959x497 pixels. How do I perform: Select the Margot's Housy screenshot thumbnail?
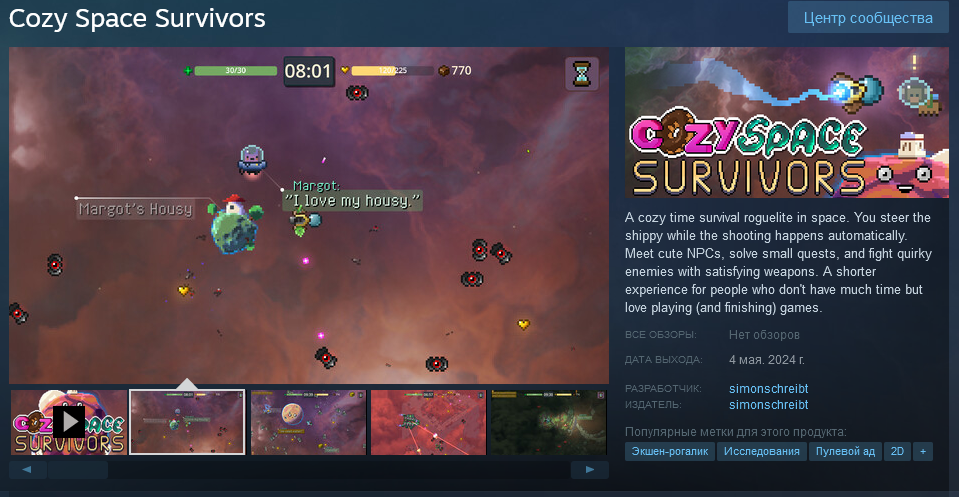tap(187, 422)
